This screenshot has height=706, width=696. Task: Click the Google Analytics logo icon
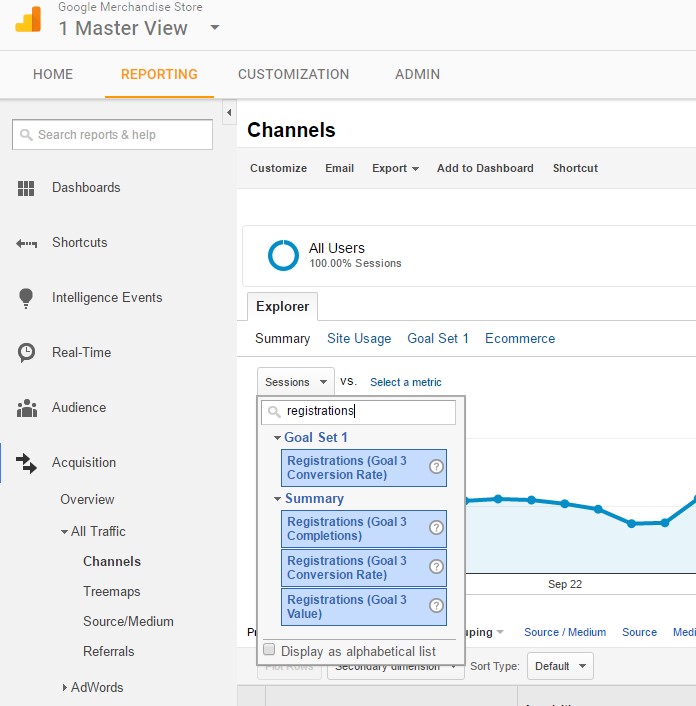click(28, 19)
